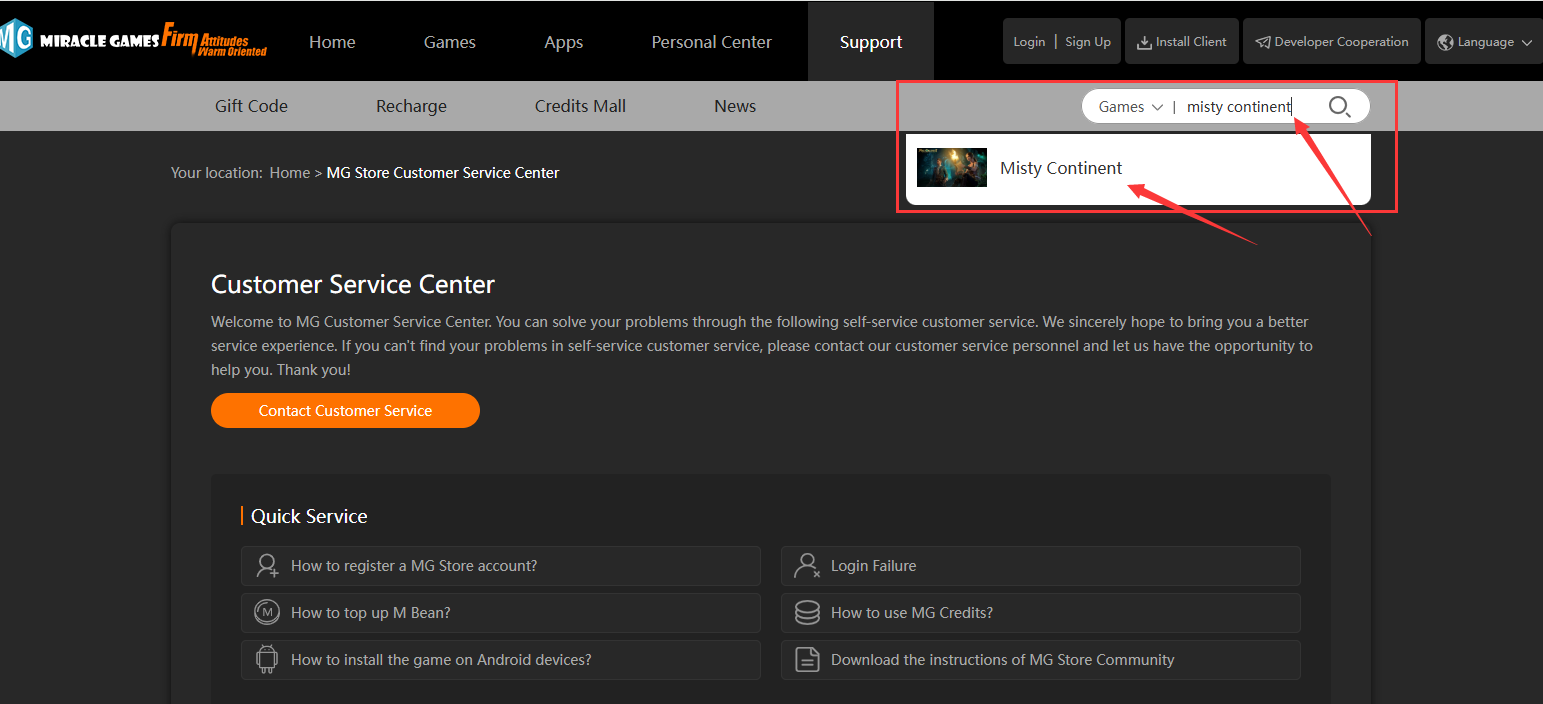Click the Misty Continent game thumbnail

pos(951,168)
